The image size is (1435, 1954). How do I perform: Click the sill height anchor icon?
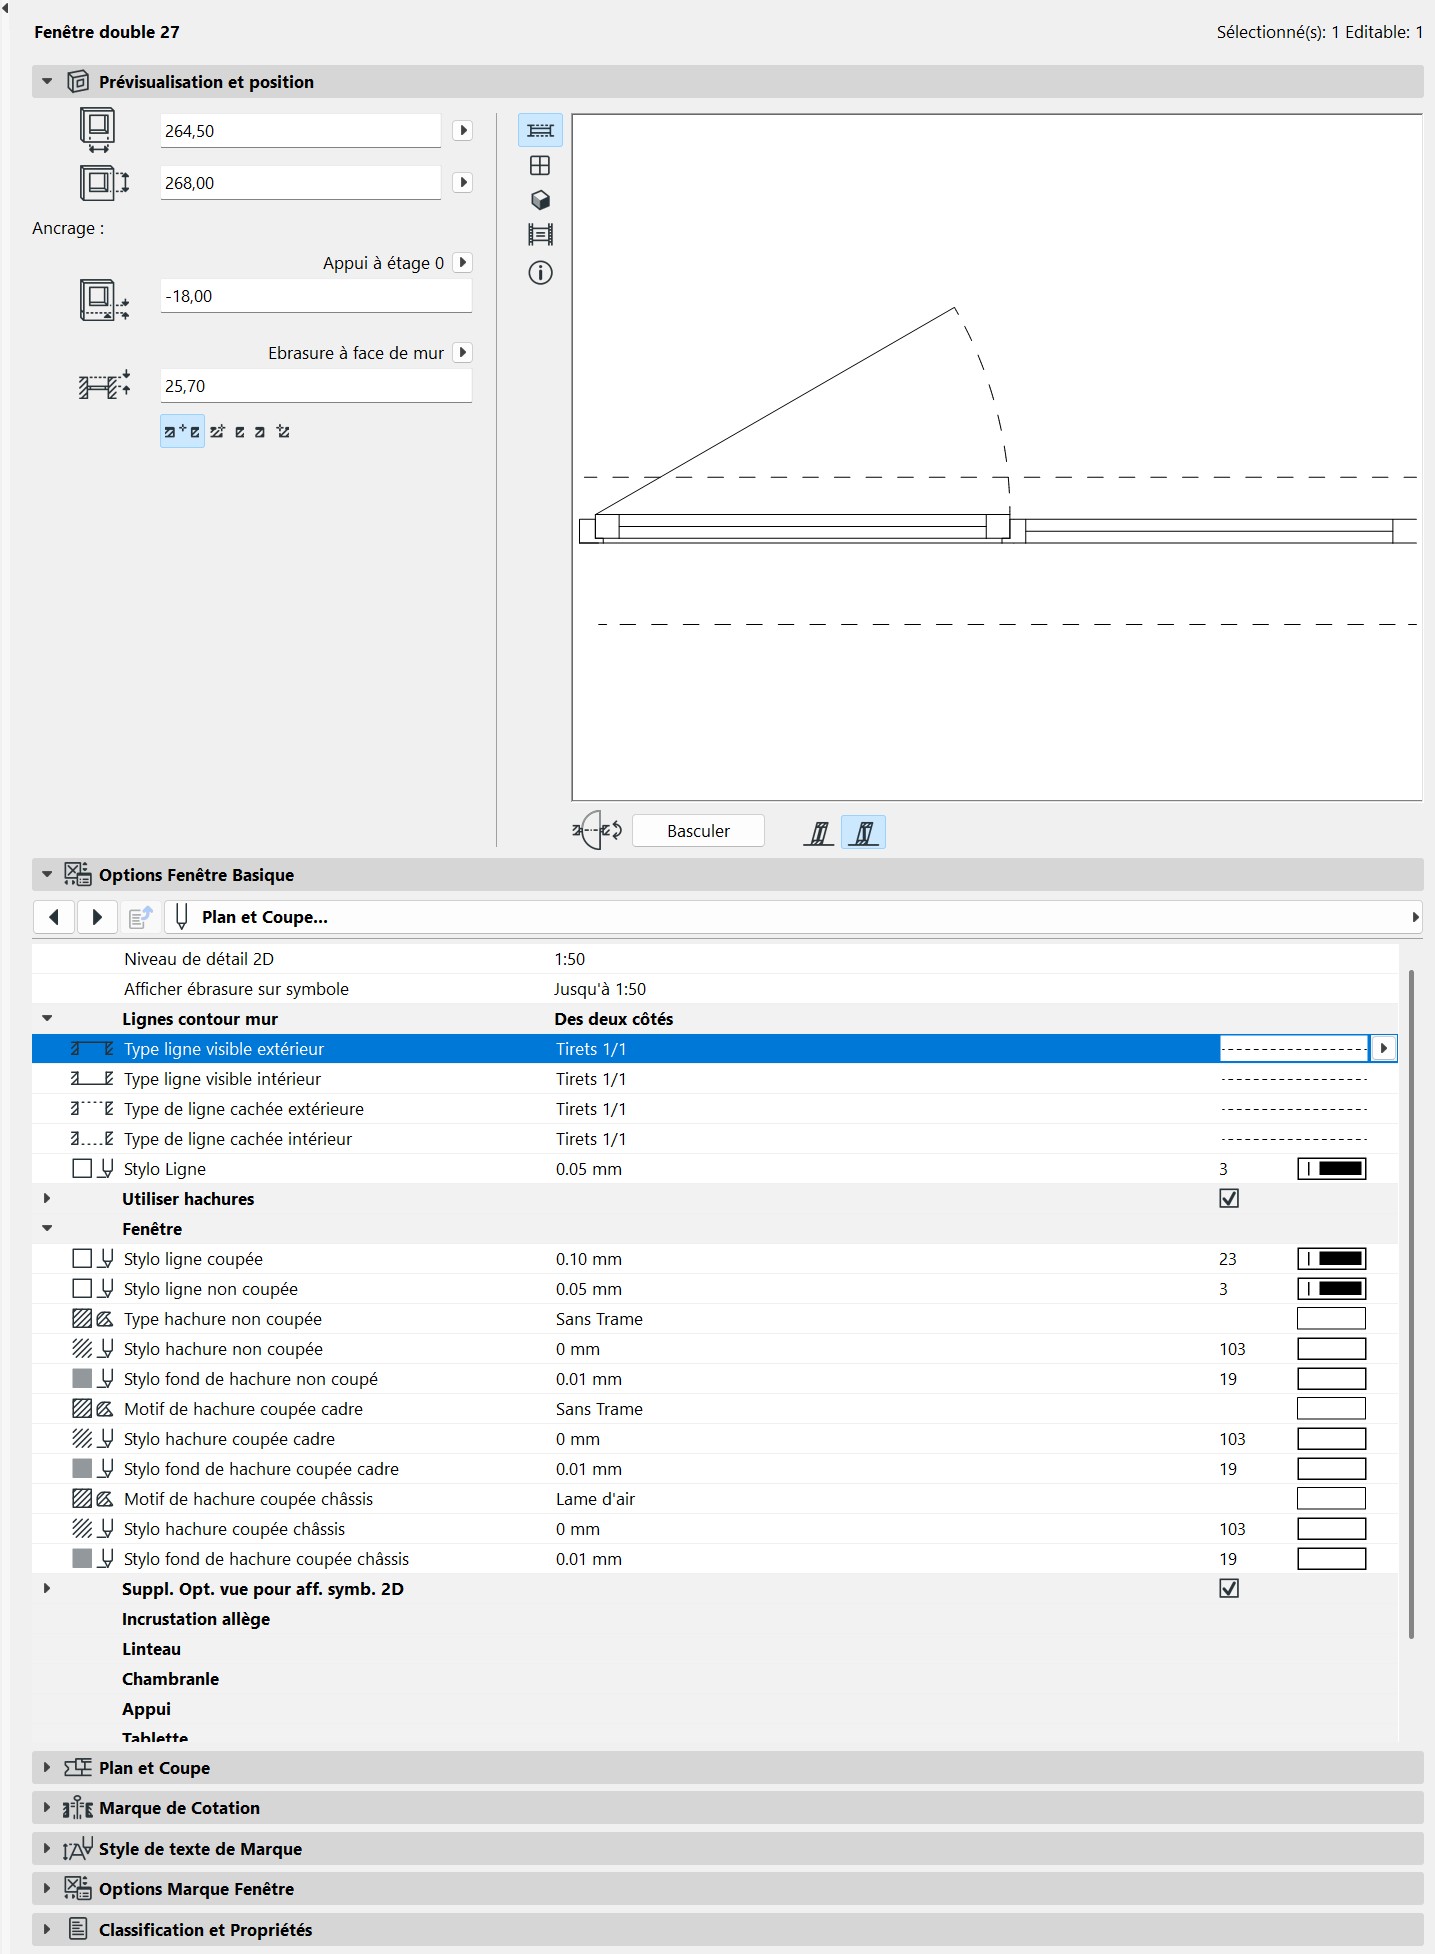coord(104,300)
